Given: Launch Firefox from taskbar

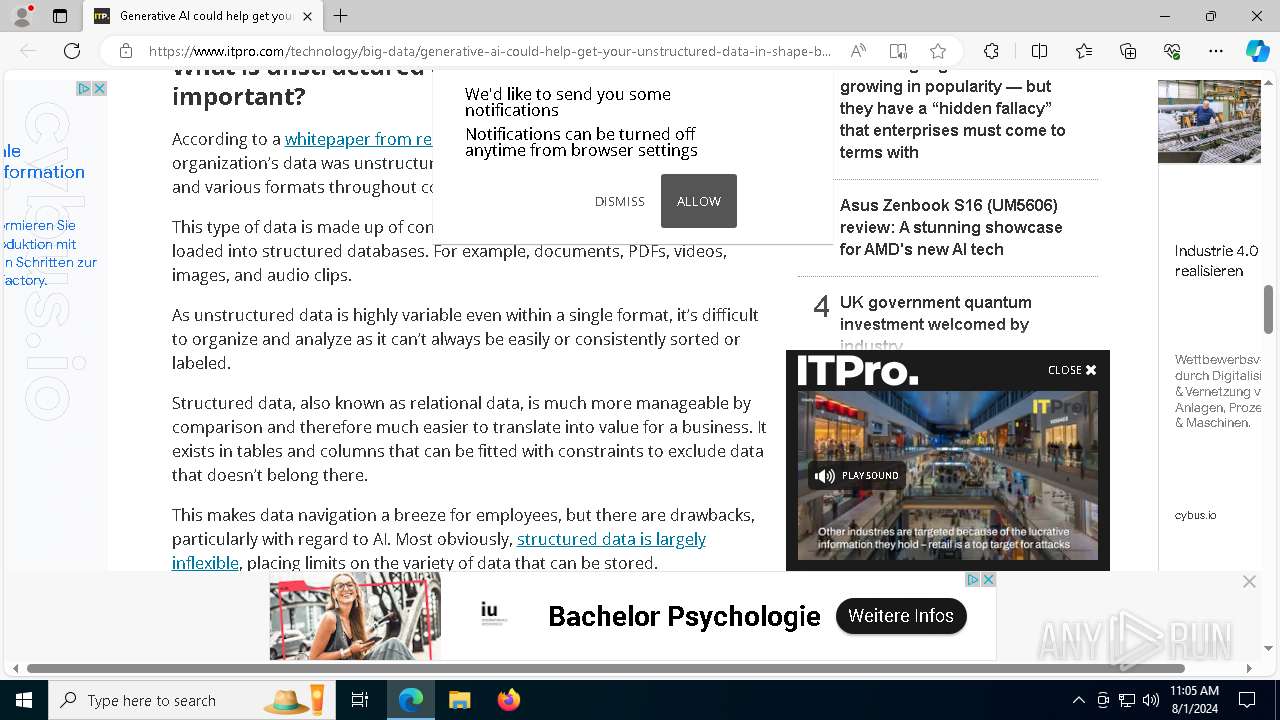Looking at the screenshot, I should pos(508,700).
